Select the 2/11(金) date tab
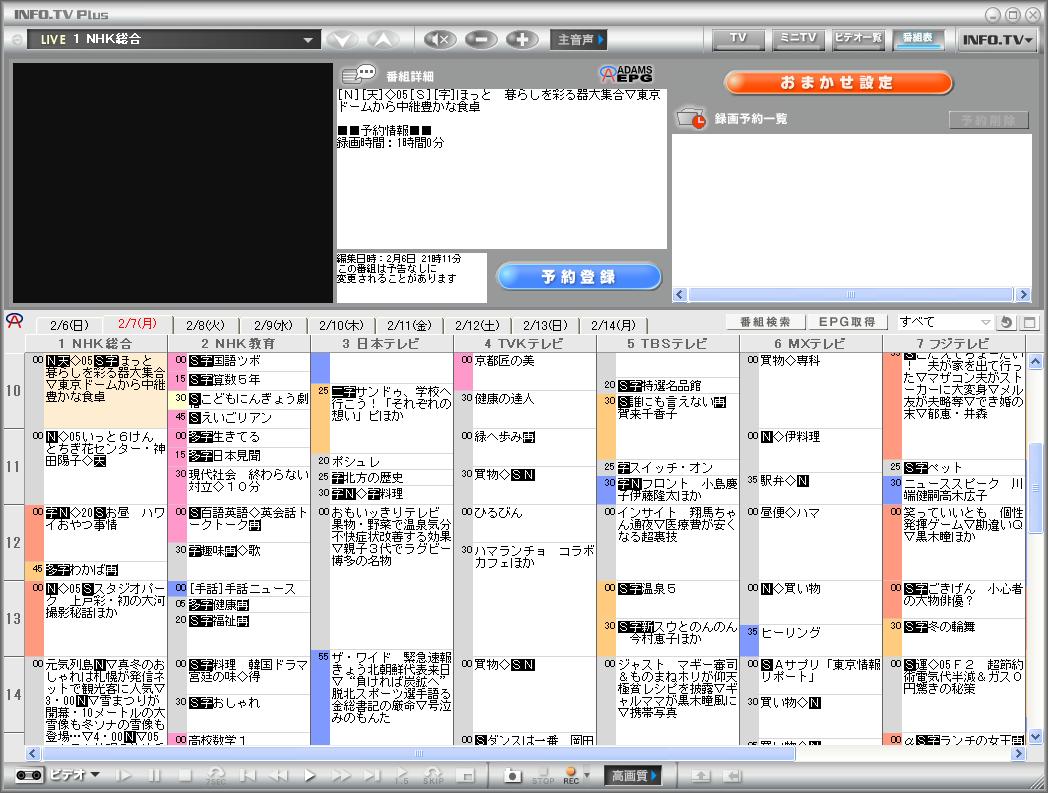The height and width of the screenshot is (793, 1048). 410,325
